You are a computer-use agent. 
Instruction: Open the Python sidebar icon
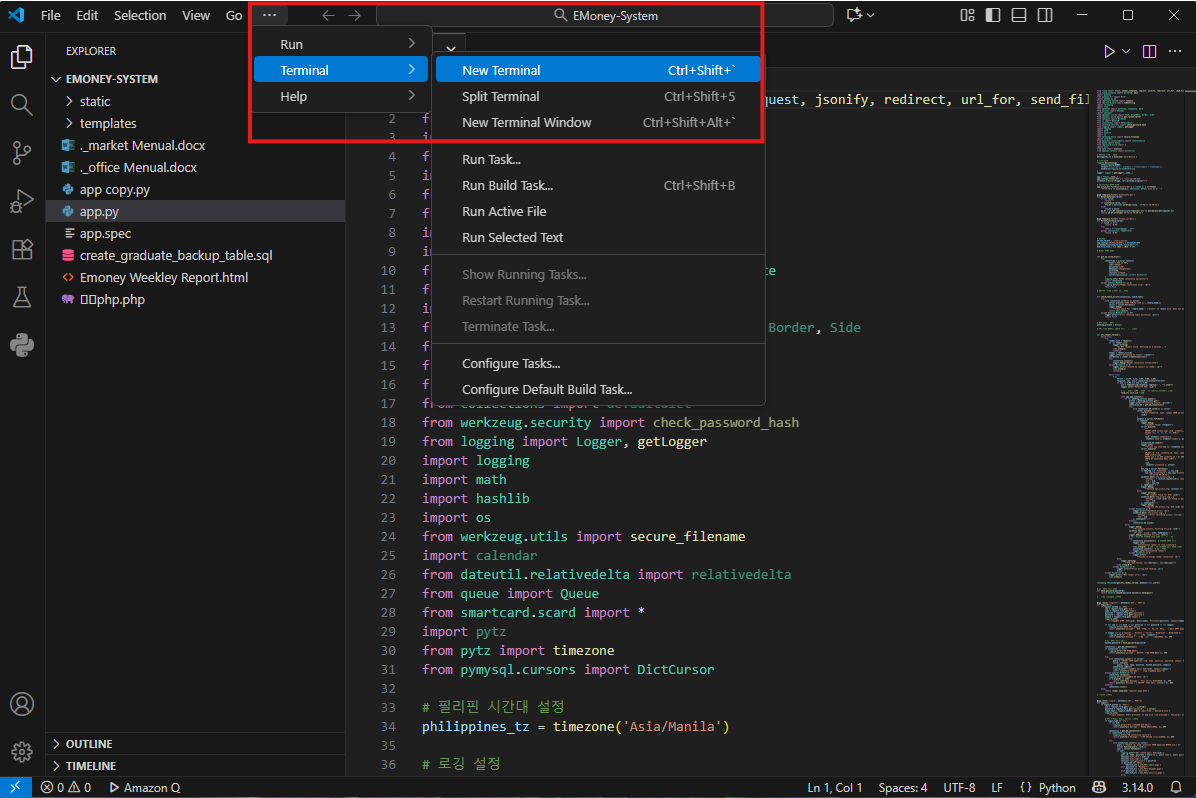22,345
